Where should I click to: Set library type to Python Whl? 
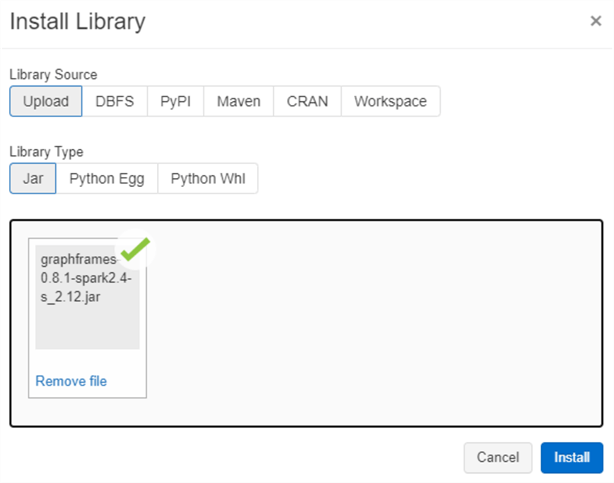(207, 179)
